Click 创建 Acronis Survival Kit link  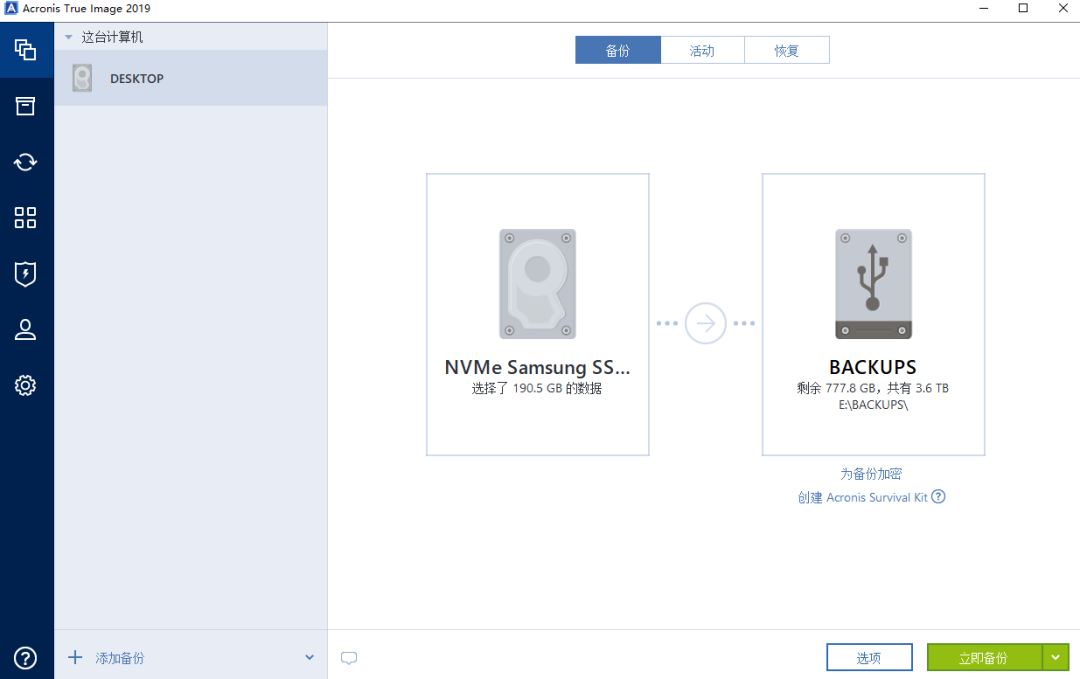tap(862, 497)
